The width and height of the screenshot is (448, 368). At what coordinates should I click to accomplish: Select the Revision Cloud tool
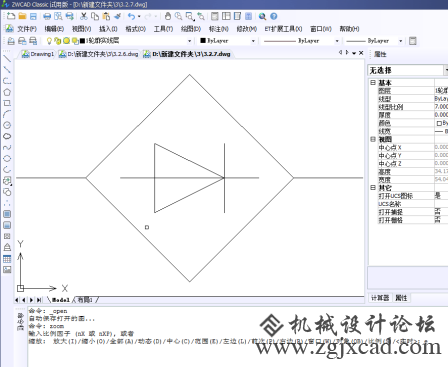click(x=7, y=136)
